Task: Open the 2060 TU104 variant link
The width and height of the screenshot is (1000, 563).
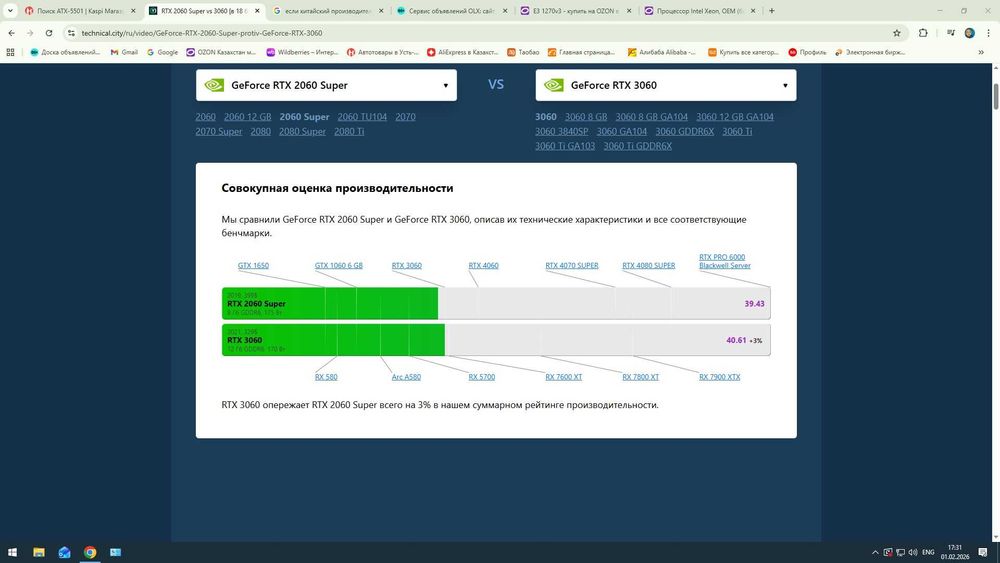Action: (362, 117)
